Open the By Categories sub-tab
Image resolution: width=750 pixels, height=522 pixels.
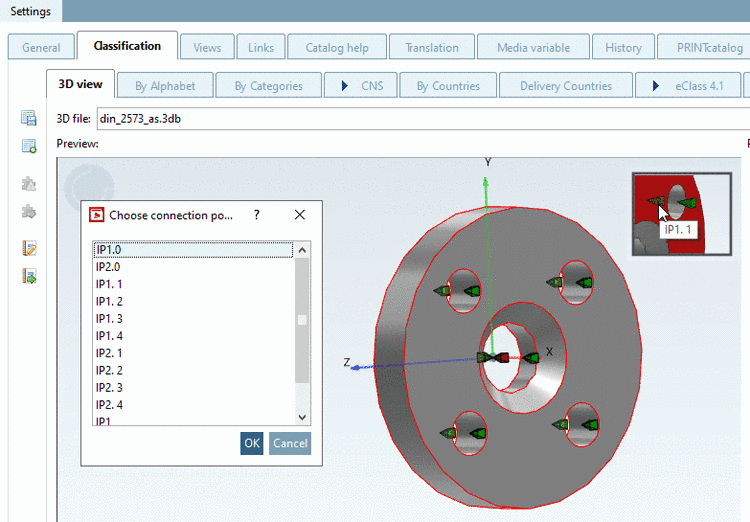(x=268, y=86)
